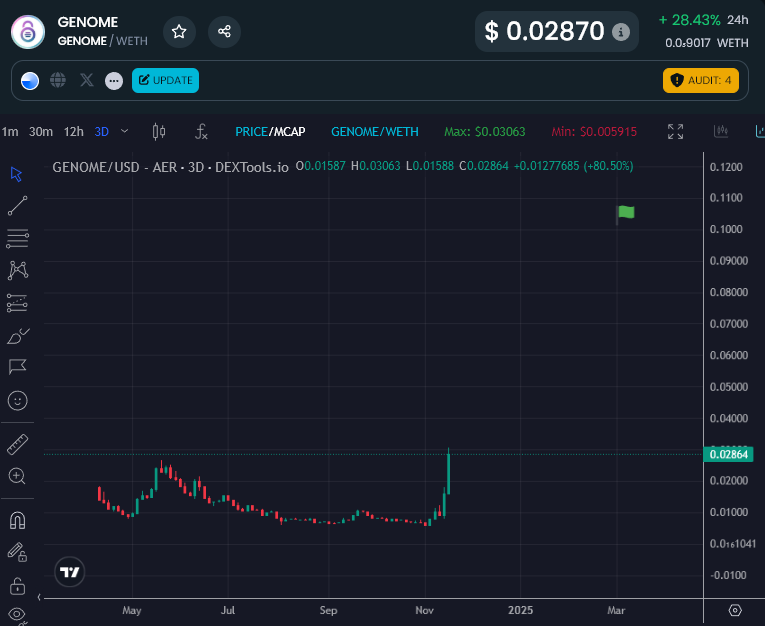Click the 0.02864 current price label
The image size is (765, 626).
click(728, 455)
